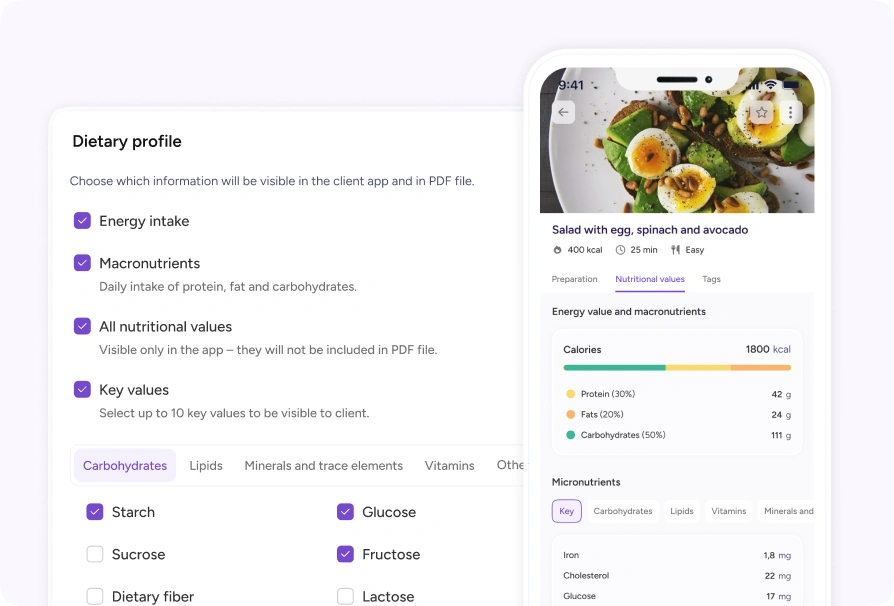894x606 pixels.
Task: Uncheck the Energy intake checkbox
Action: pos(82,221)
